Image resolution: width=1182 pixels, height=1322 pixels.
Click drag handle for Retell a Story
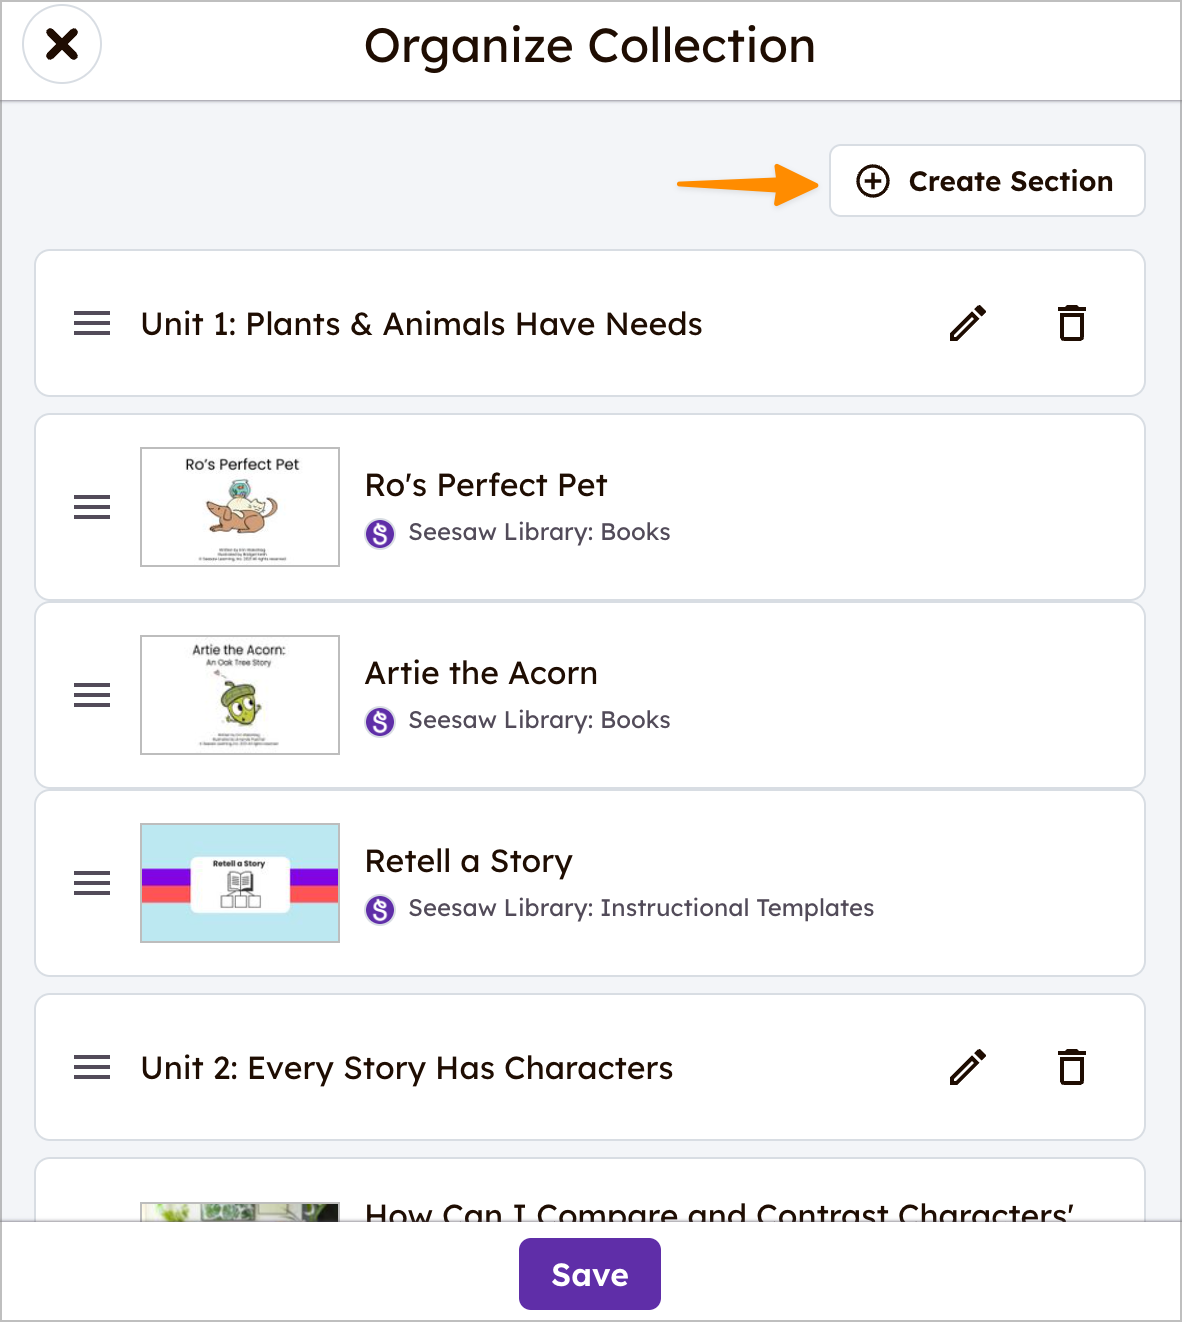92,883
